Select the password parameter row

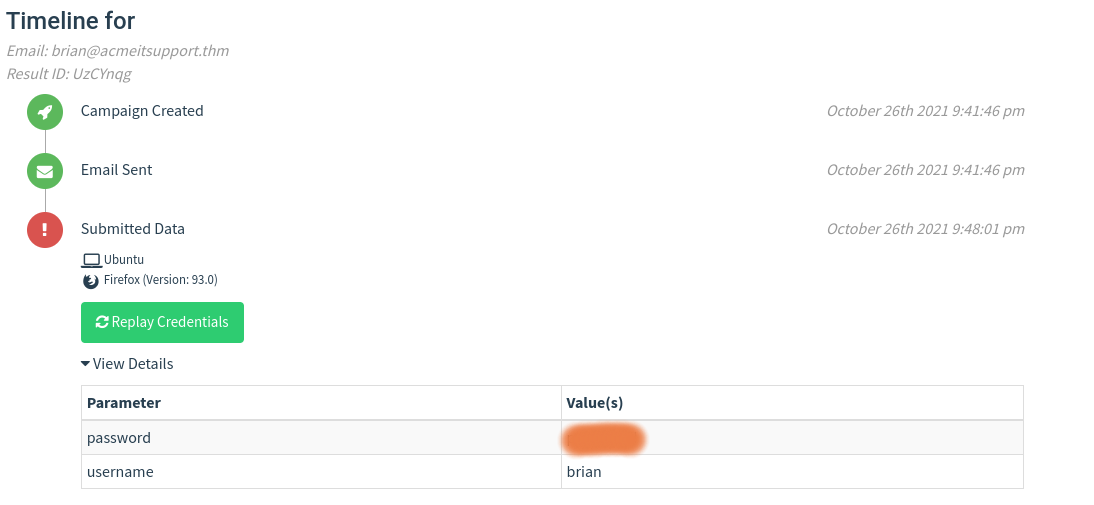(x=119, y=438)
